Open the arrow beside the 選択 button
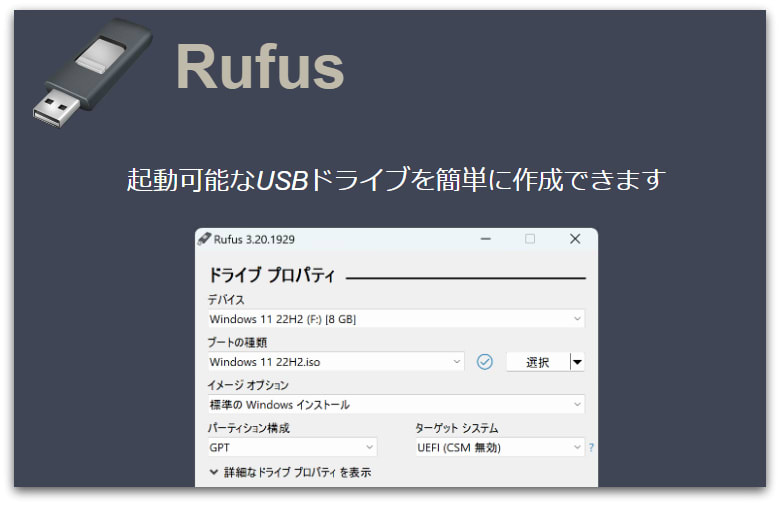The image size is (780, 505). pyautogui.click(x=577, y=362)
